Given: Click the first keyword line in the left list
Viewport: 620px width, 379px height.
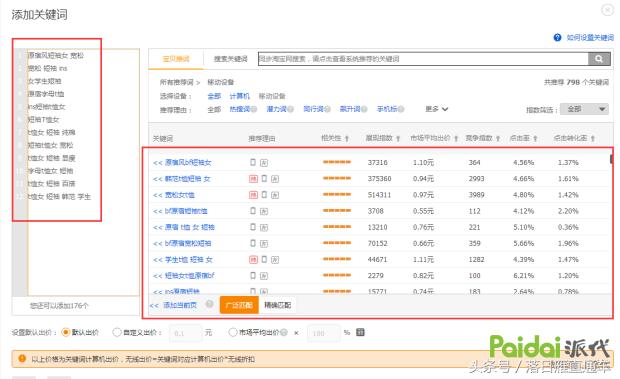Looking at the screenshot, I should point(56,55).
